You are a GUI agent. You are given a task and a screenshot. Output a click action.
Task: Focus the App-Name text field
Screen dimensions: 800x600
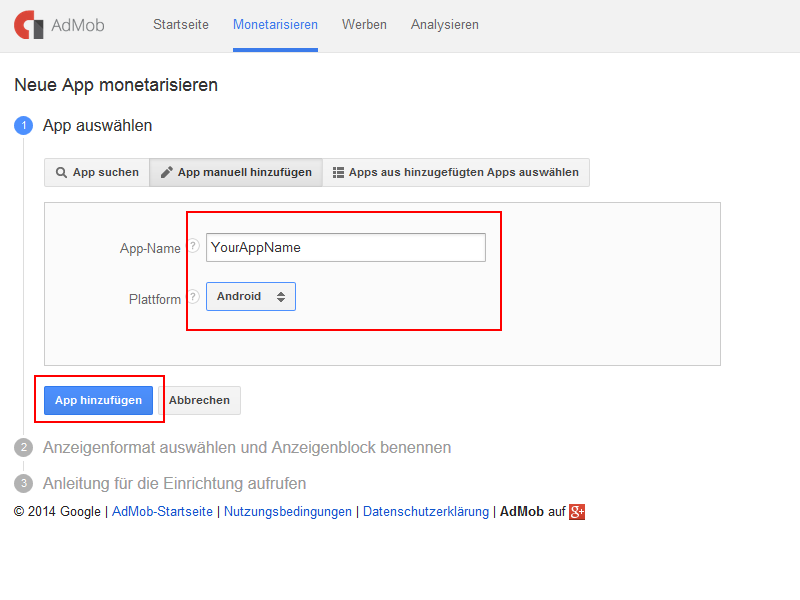346,247
